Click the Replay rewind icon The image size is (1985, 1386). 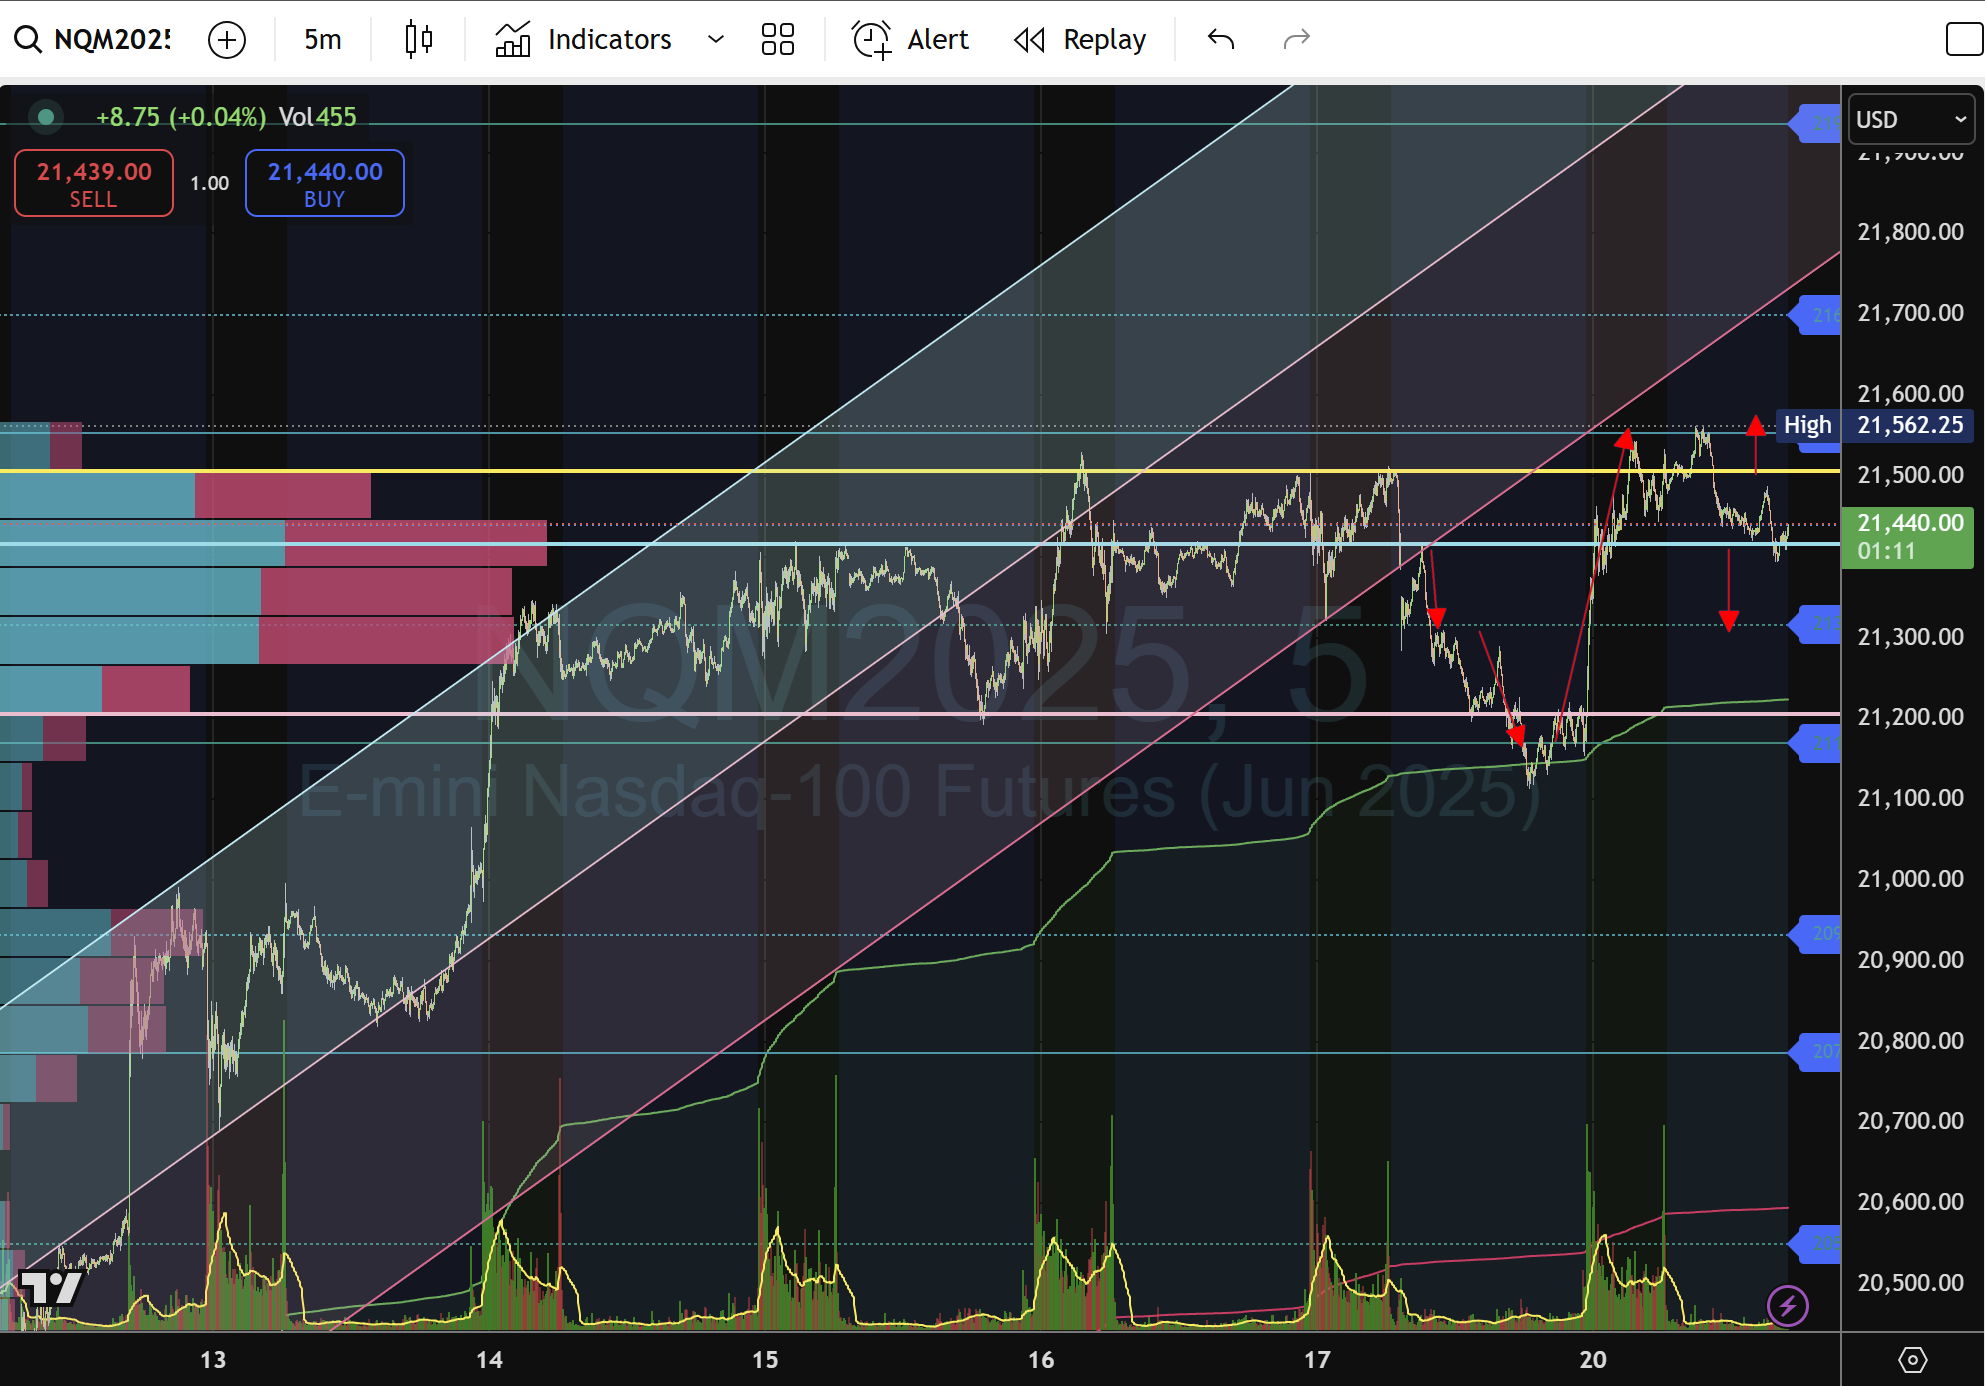pyautogui.click(x=1029, y=39)
